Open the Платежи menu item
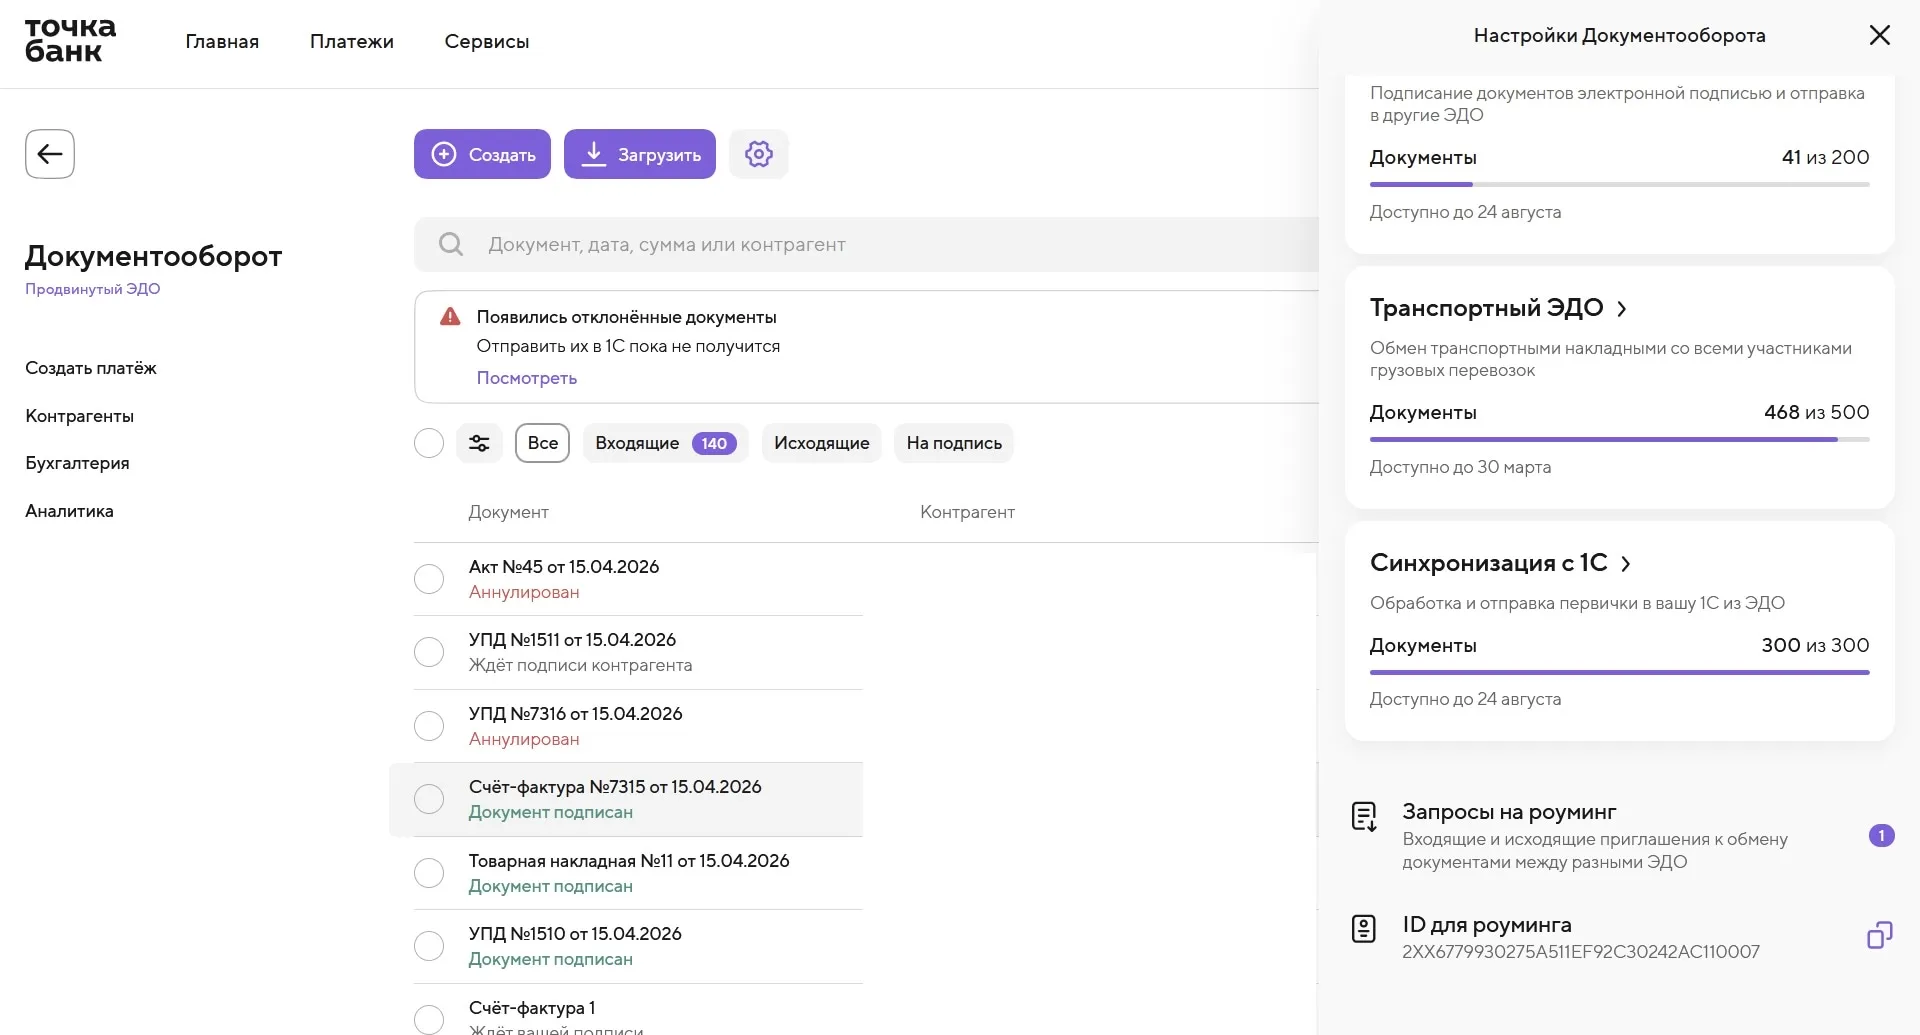The width and height of the screenshot is (1920, 1035). click(351, 42)
